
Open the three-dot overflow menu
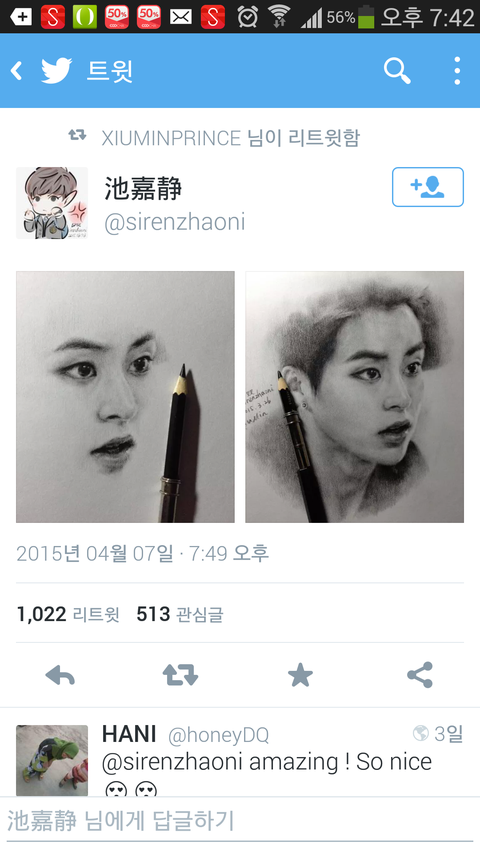pyautogui.click(x=457, y=71)
